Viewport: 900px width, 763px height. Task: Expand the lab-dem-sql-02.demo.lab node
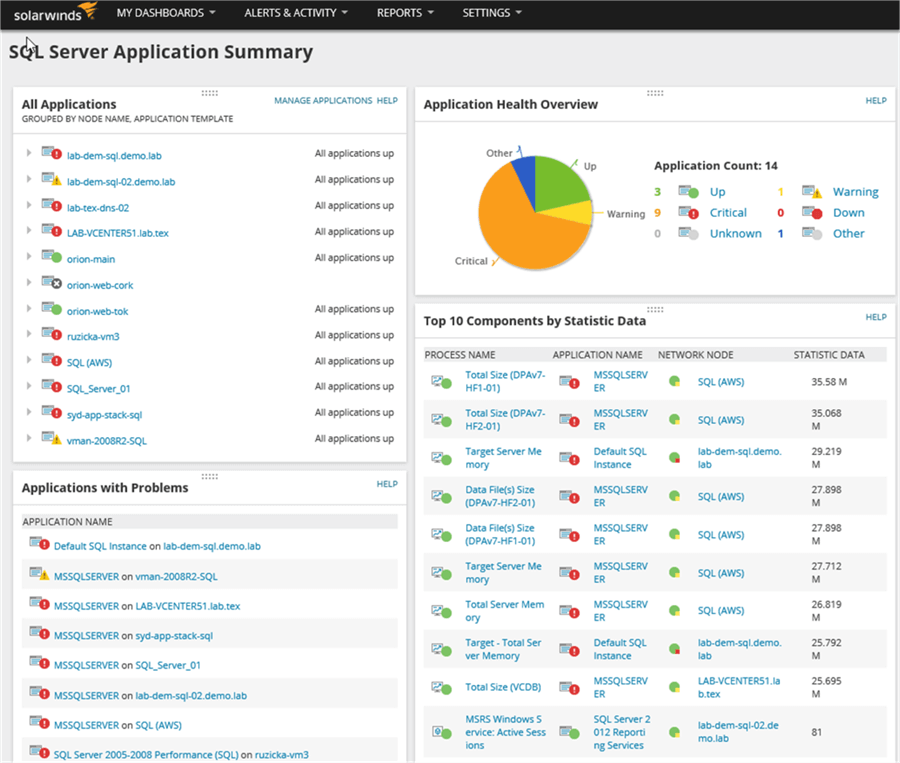[x=29, y=179]
